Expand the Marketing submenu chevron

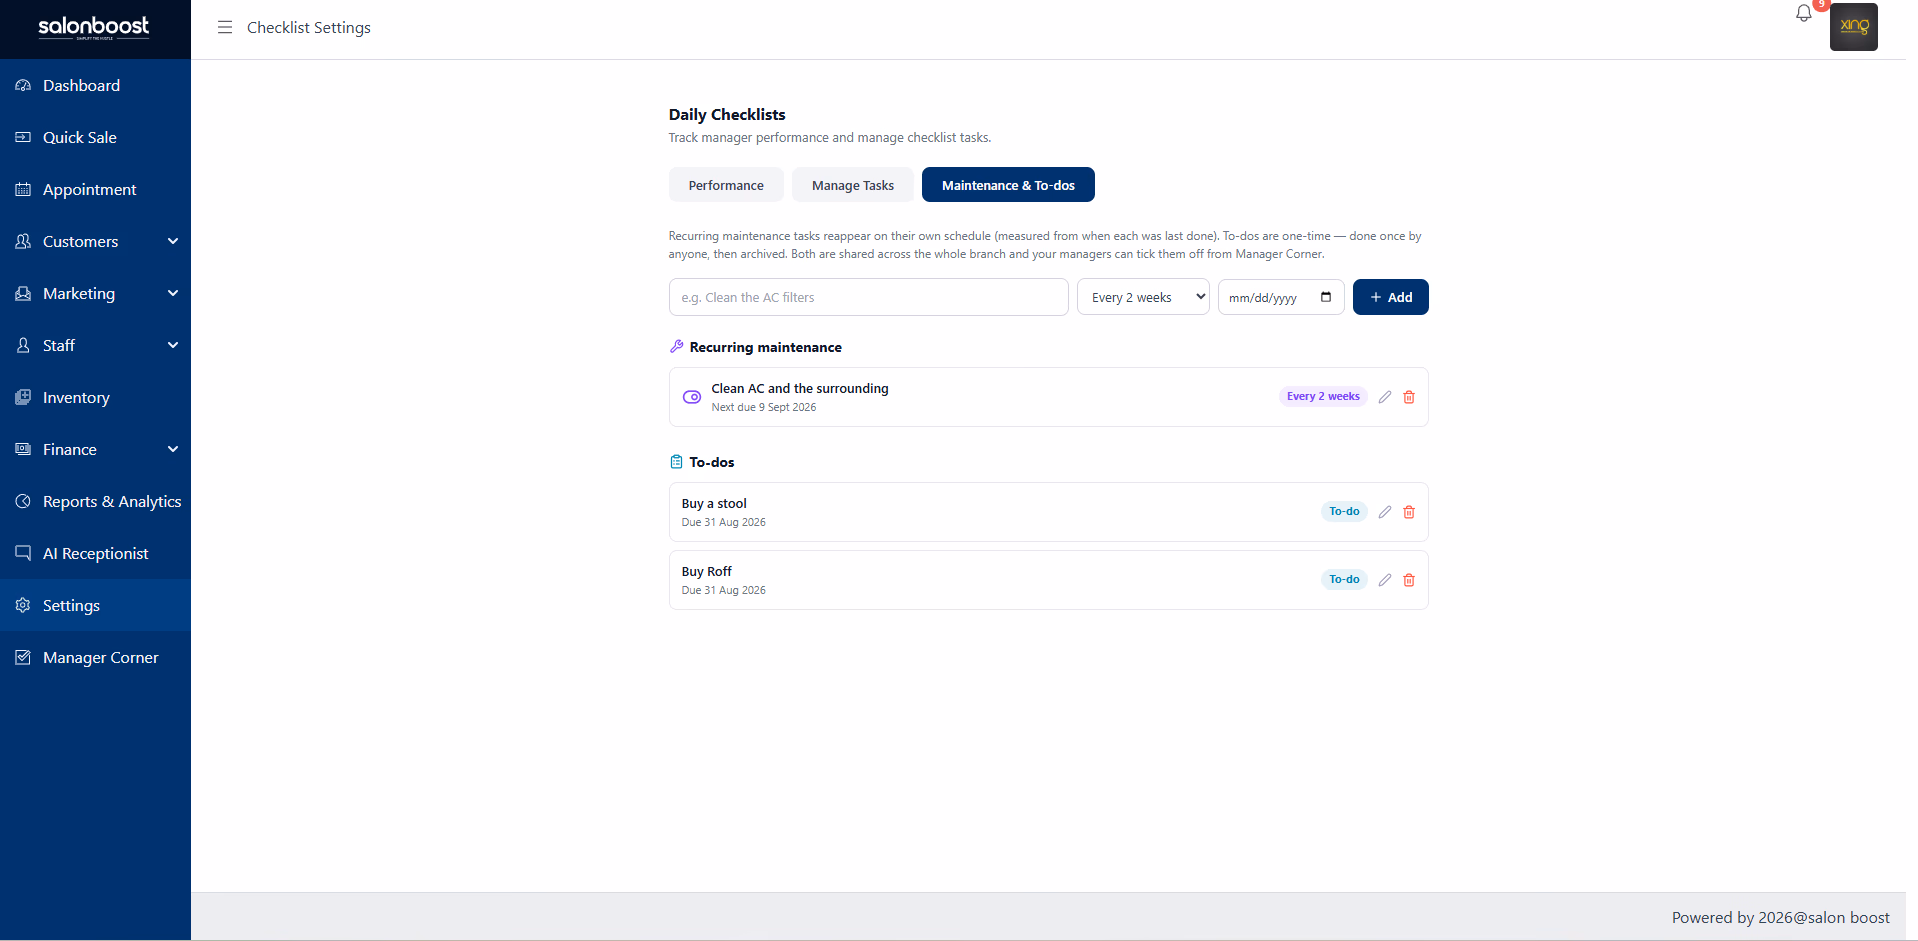tap(173, 293)
